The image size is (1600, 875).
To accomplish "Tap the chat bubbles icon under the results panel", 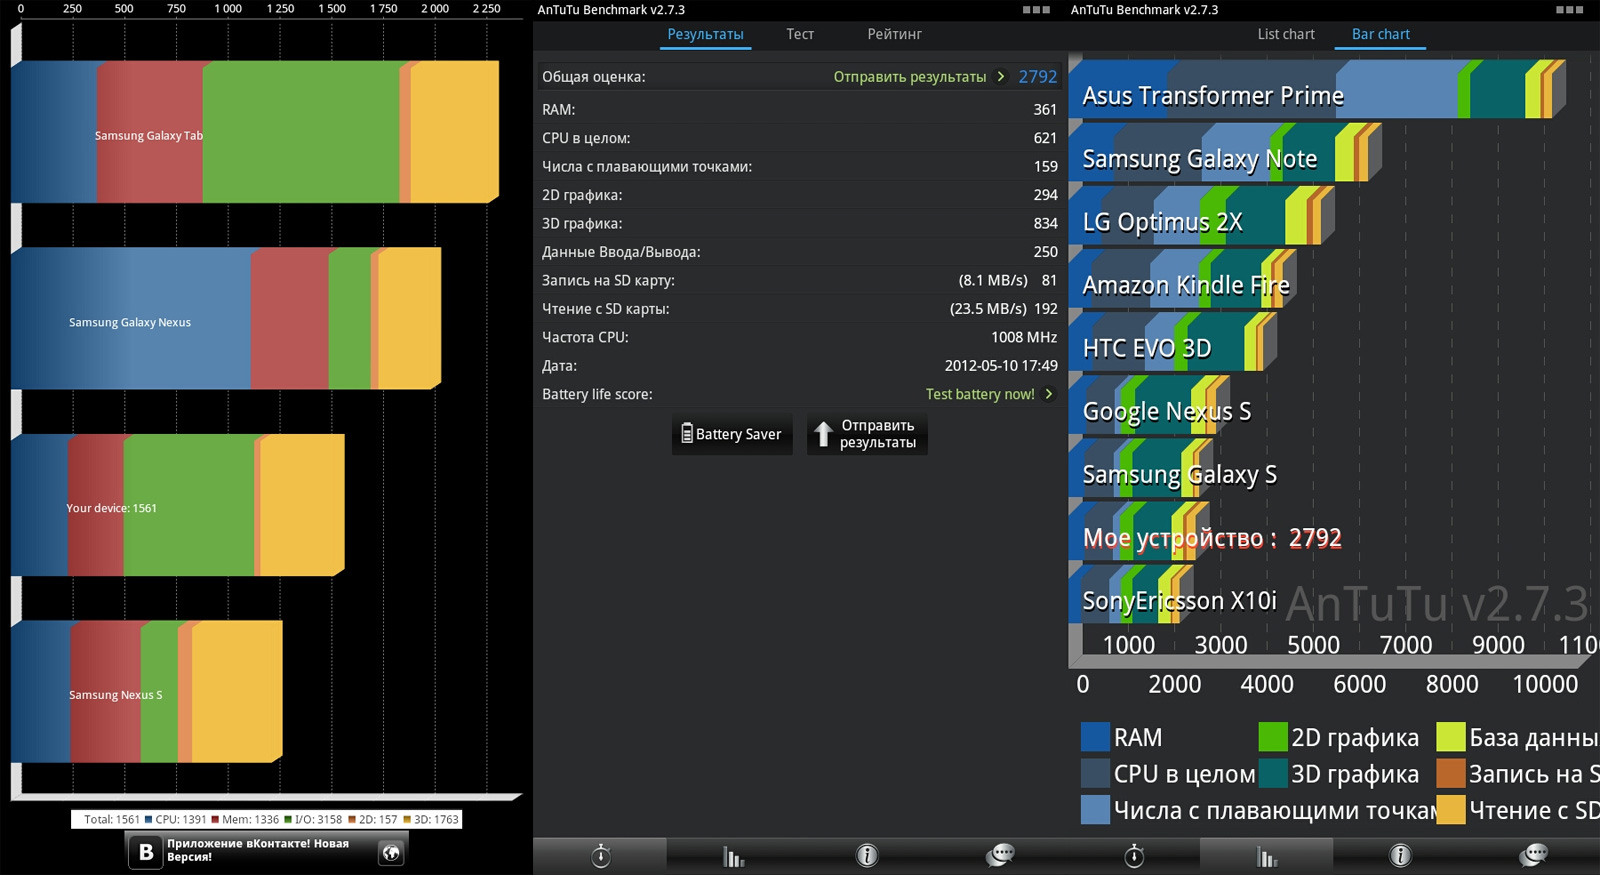I will click(1000, 855).
